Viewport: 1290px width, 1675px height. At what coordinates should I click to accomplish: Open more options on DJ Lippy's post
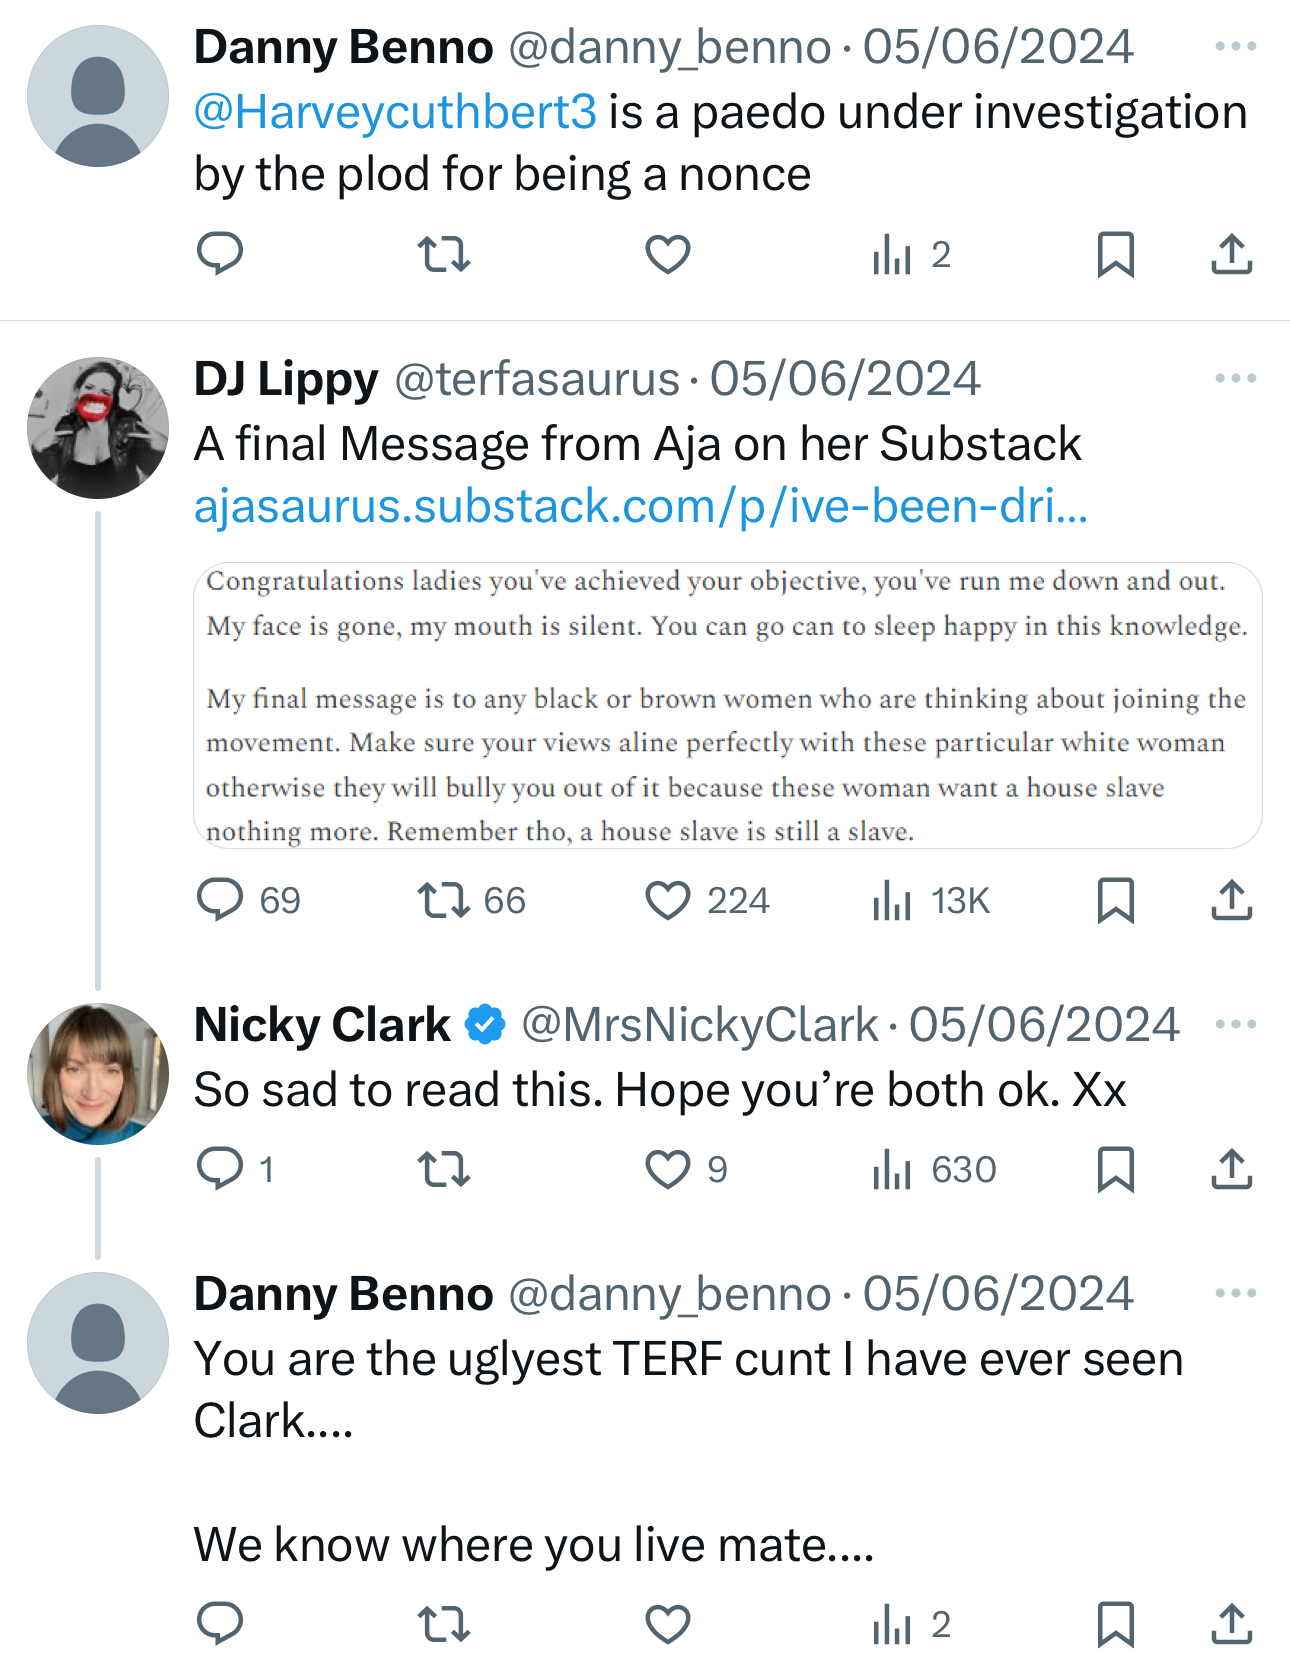[x=1235, y=378]
